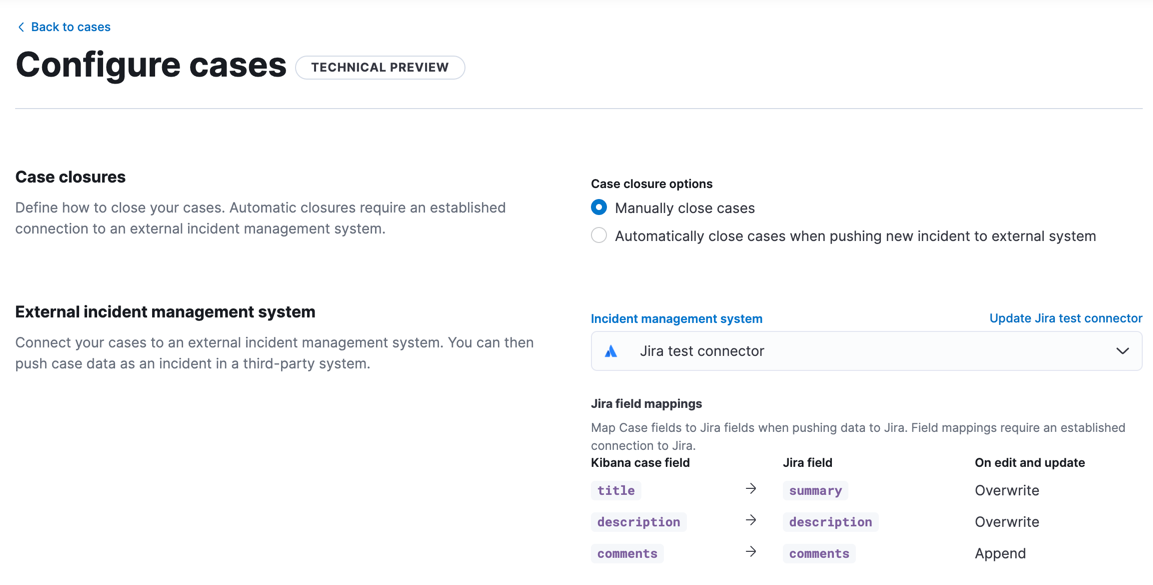Click the arrow icon in comments mapping row
The width and height of the screenshot is (1153, 585).
pos(751,552)
